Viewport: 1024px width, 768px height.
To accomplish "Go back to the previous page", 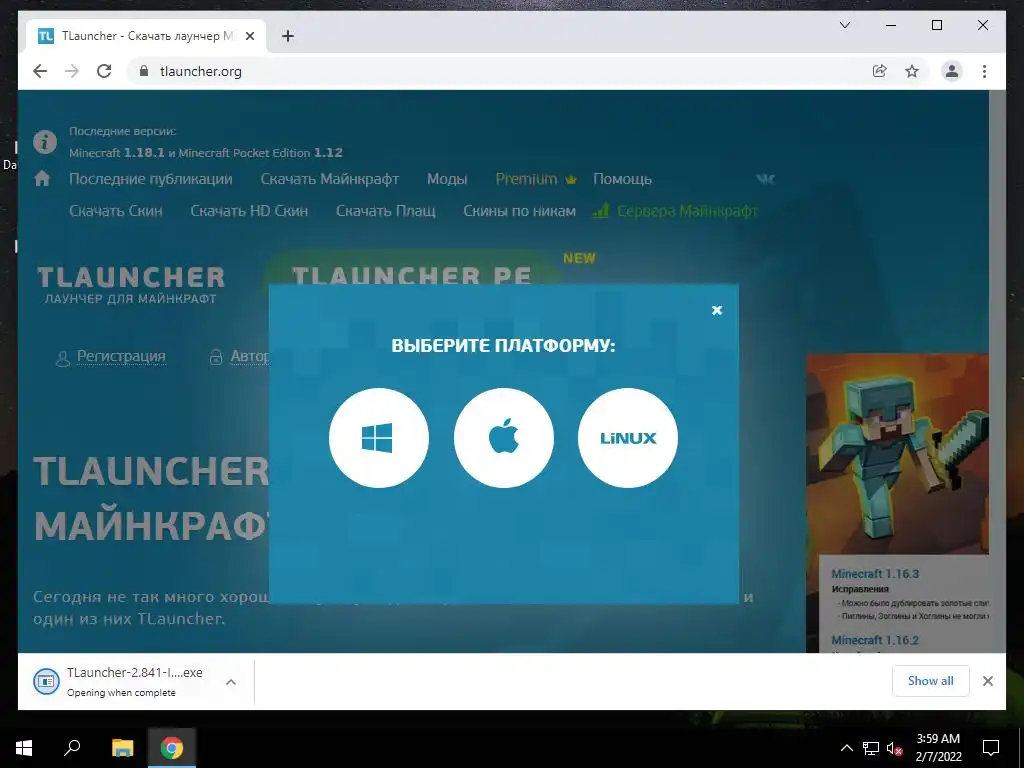I will click(x=40, y=71).
